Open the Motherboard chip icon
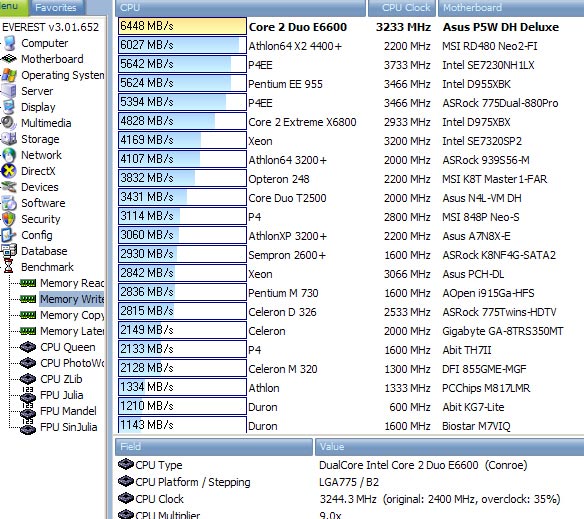Screen dimensions: 584x519 coord(9,59)
